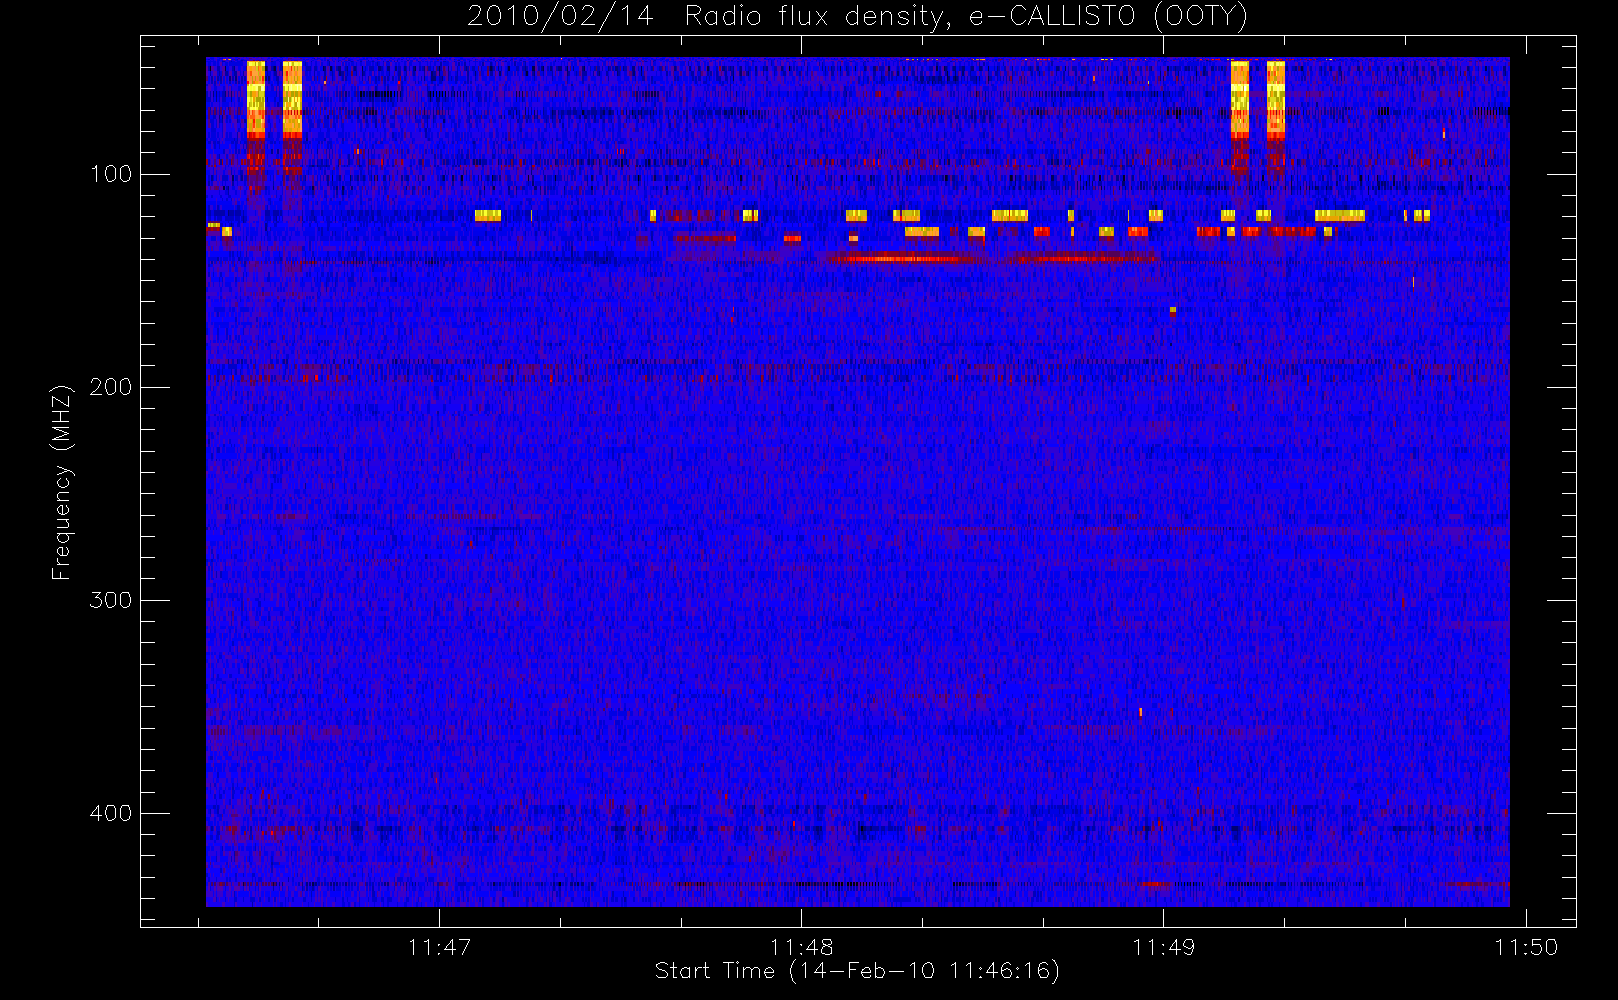Click the 100 MHz tick label

coord(111,174)
